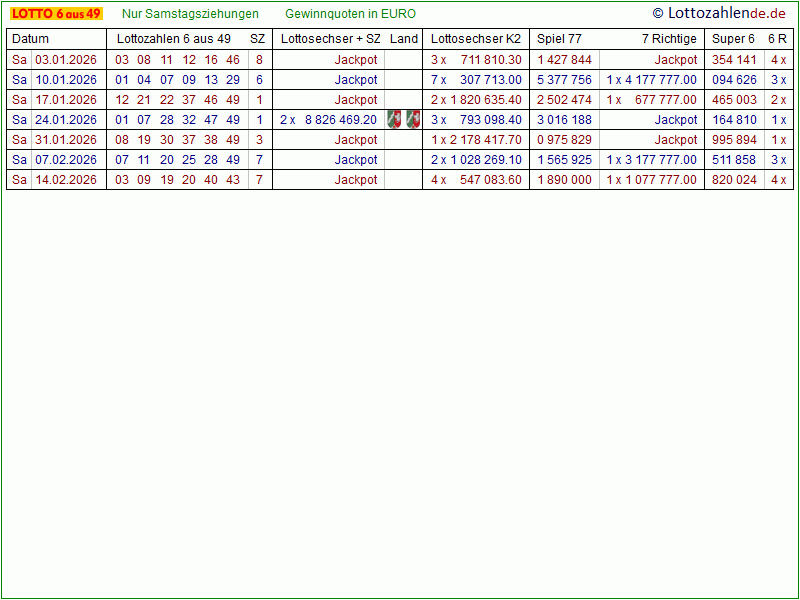This screenshot has width=800, height=600.
Task: Select the draw date 24.01.2026
Action: point(66,120)
